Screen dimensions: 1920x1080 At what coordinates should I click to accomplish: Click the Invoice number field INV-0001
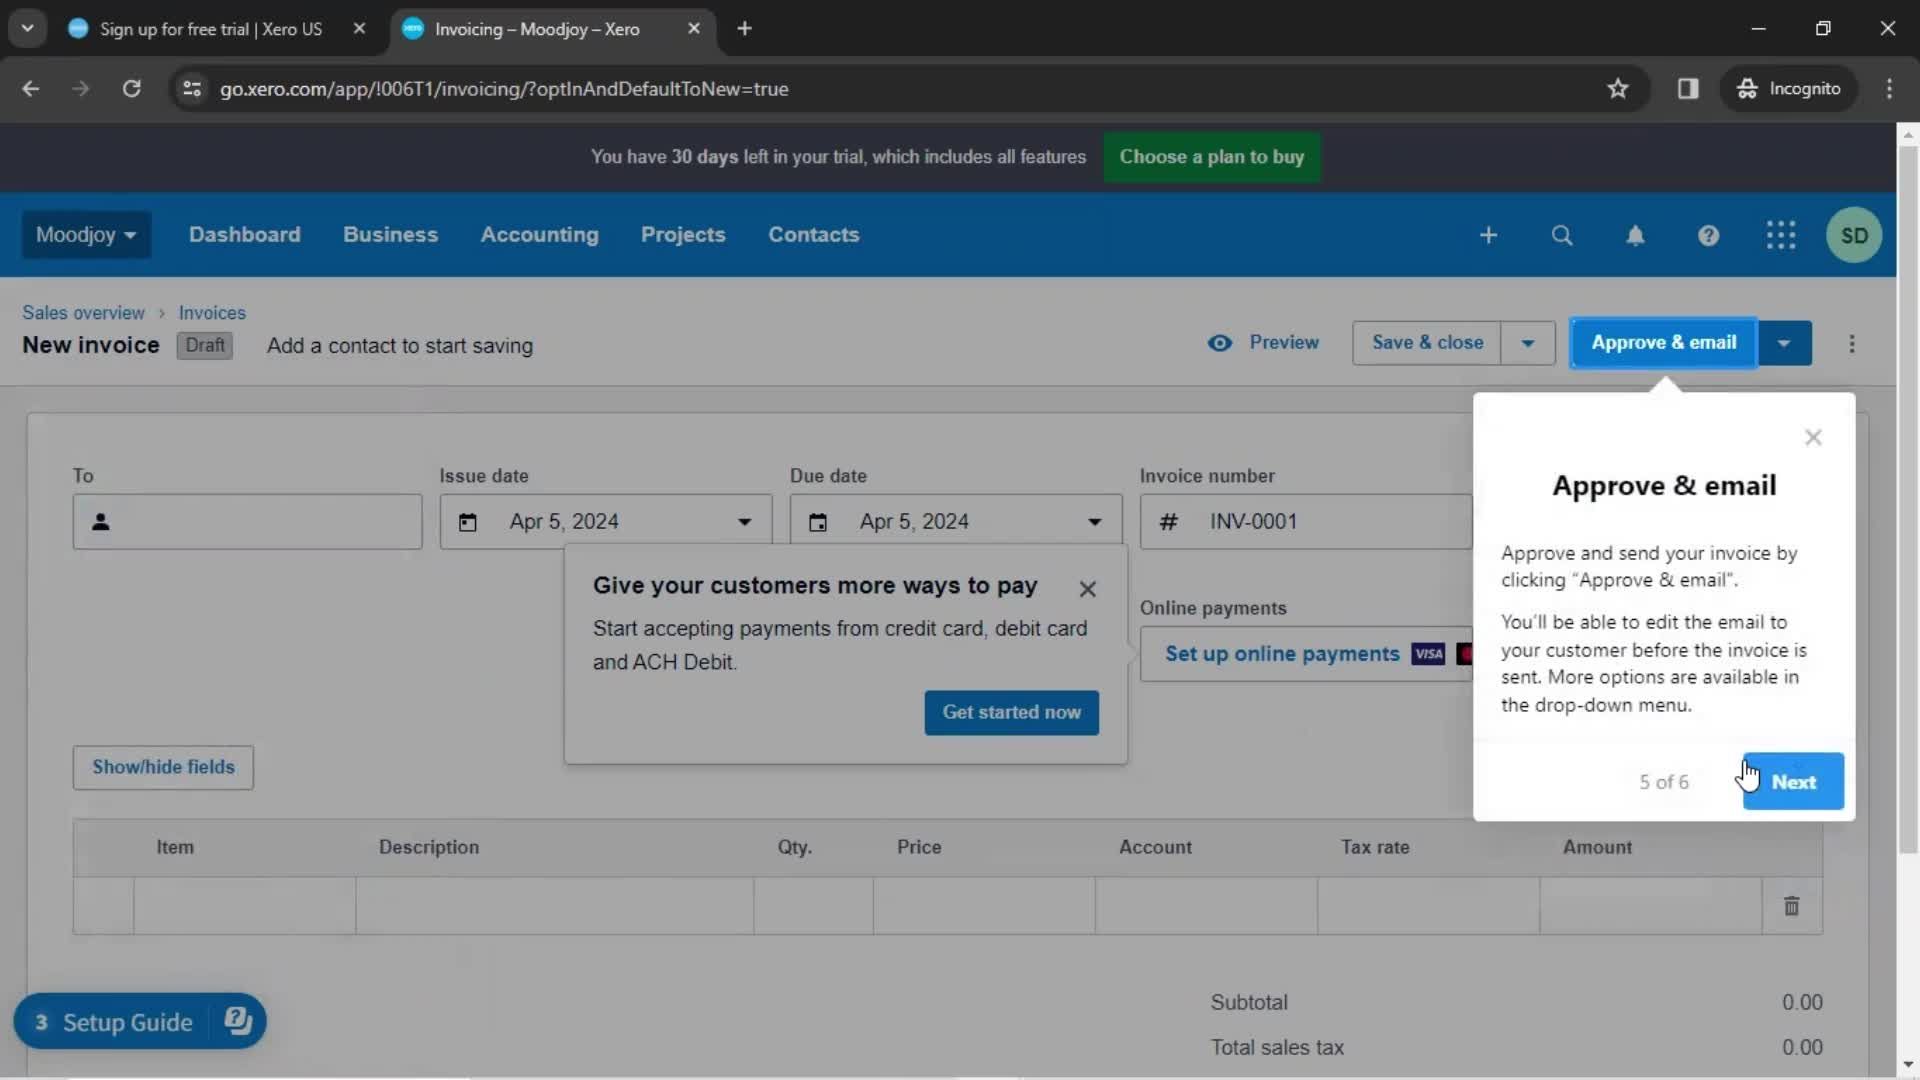tap(1306, 522)
